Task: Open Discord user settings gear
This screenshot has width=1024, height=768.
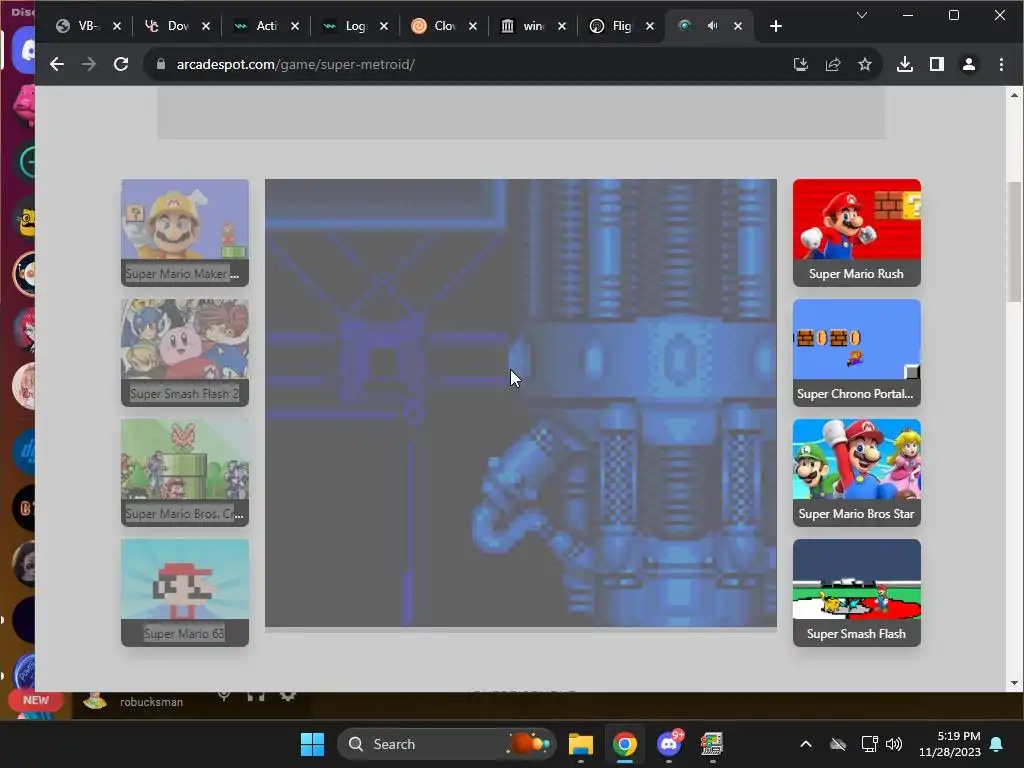Action: (288, 696)
